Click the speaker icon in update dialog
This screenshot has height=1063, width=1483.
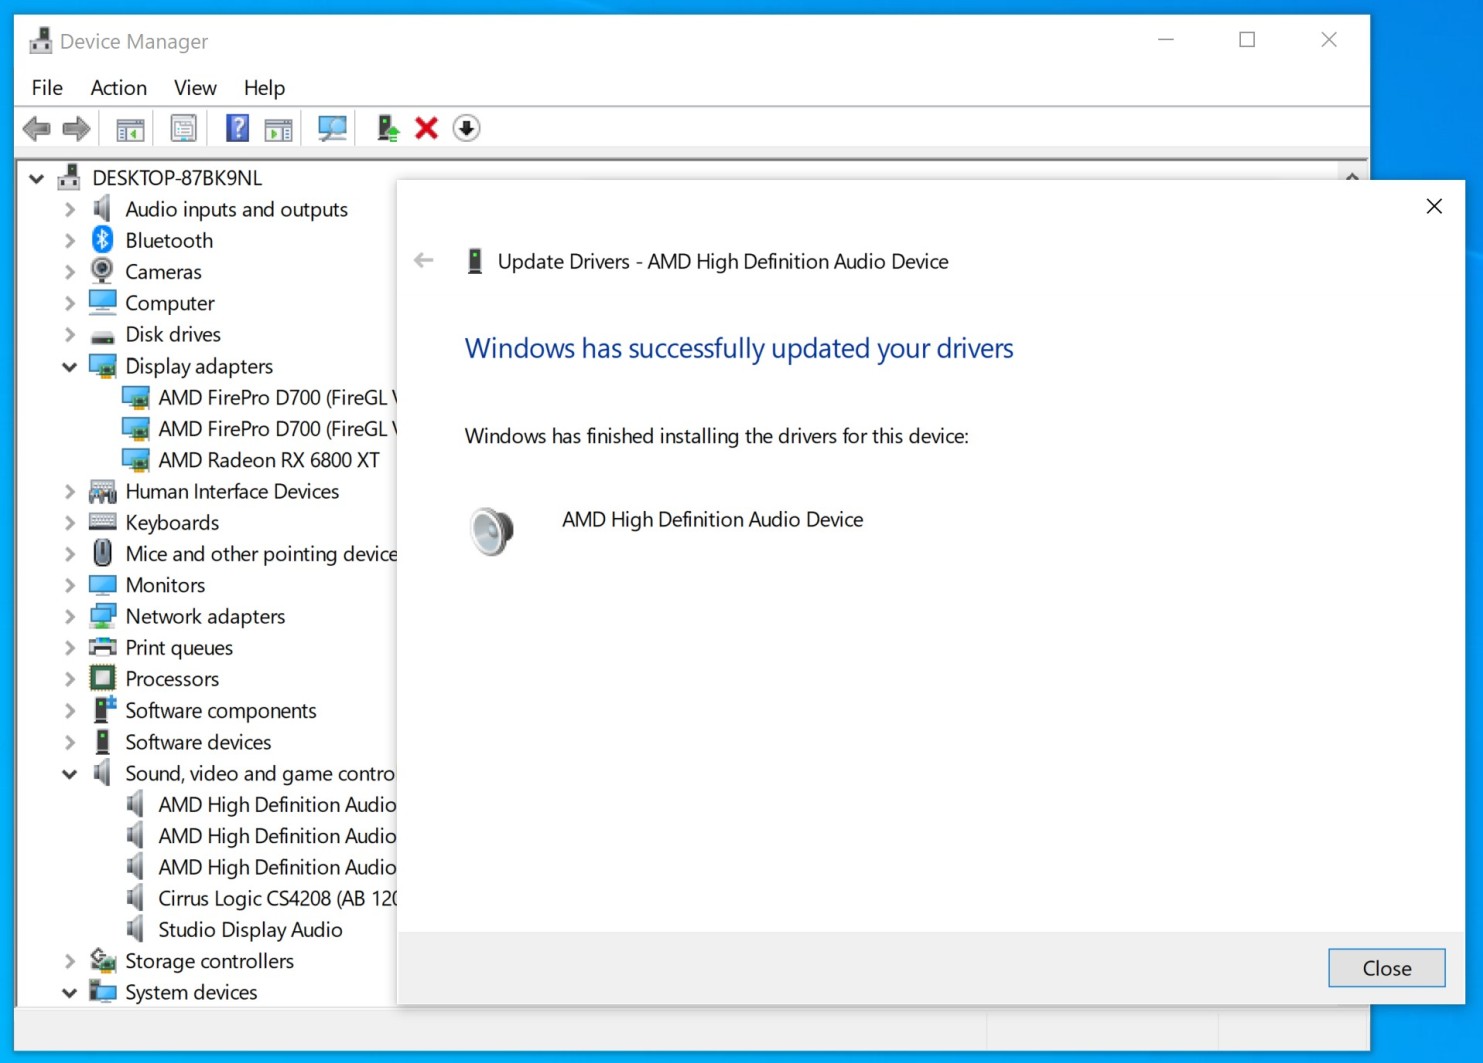(492, 530)
